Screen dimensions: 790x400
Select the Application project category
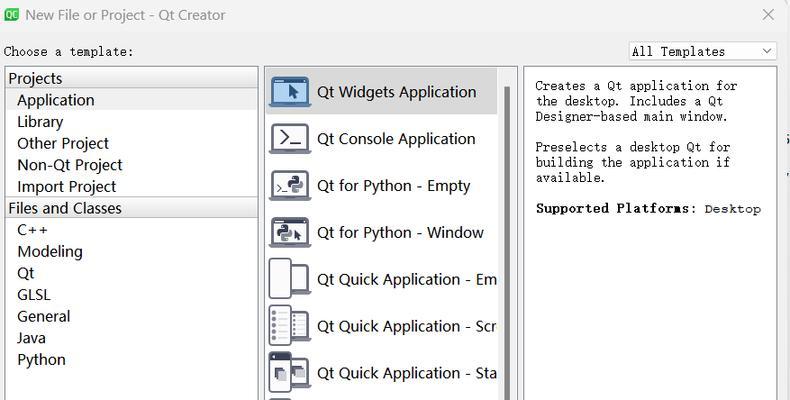131,100
